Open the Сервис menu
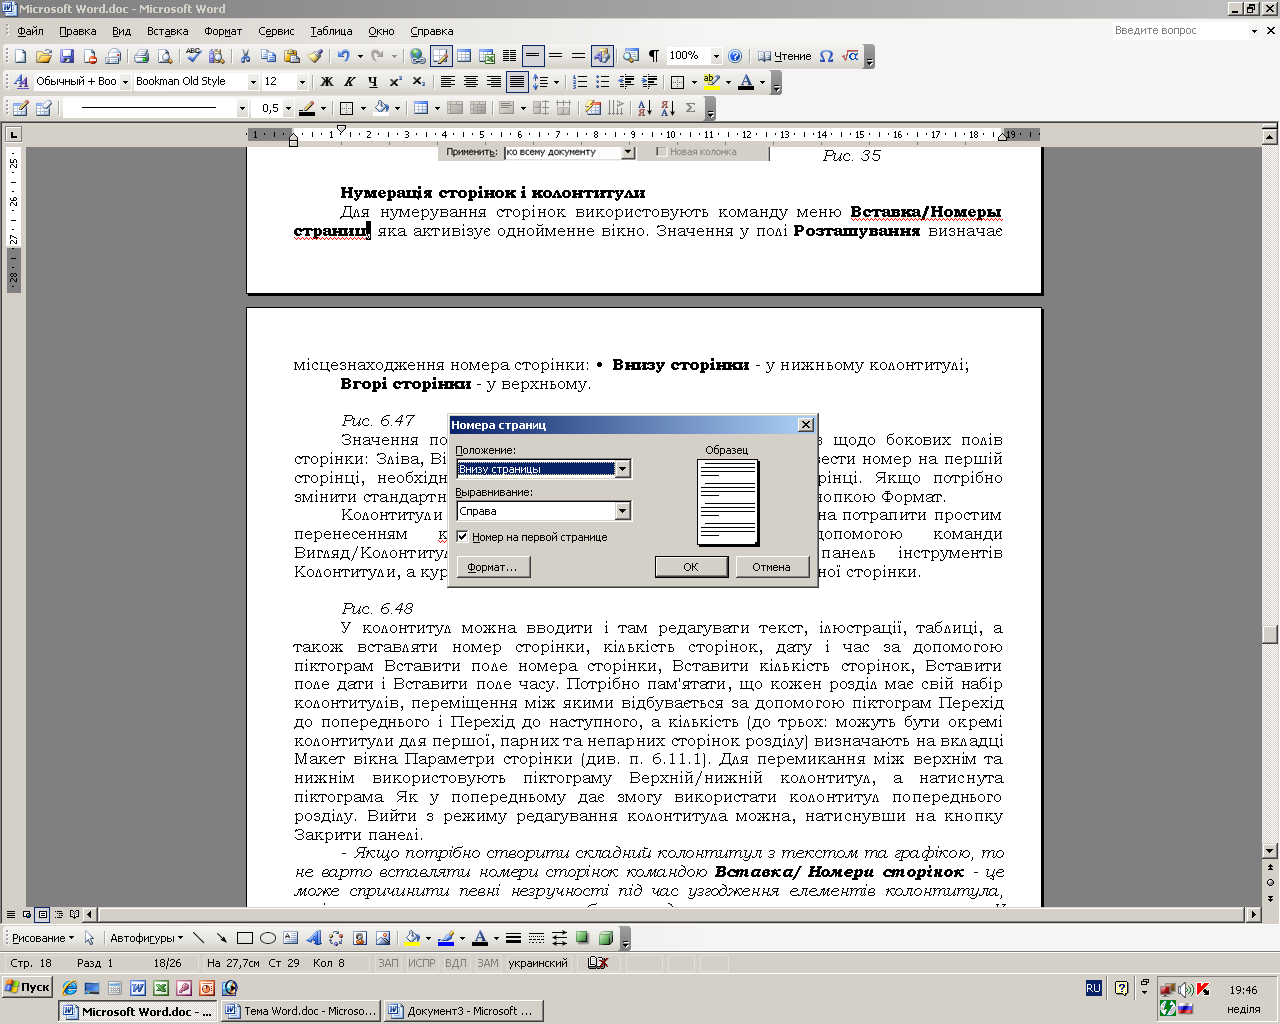The width and height of the screenshot is (1280, 1024). (x=276, y=31)
